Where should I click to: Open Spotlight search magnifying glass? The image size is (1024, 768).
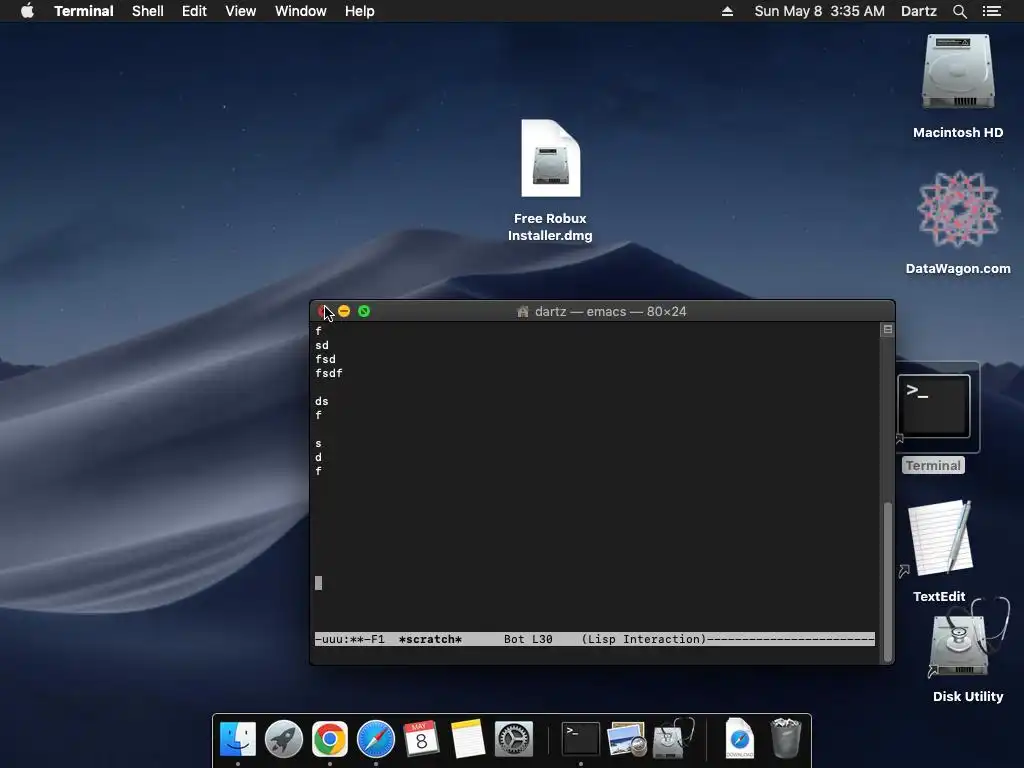(x=959, y=11)
